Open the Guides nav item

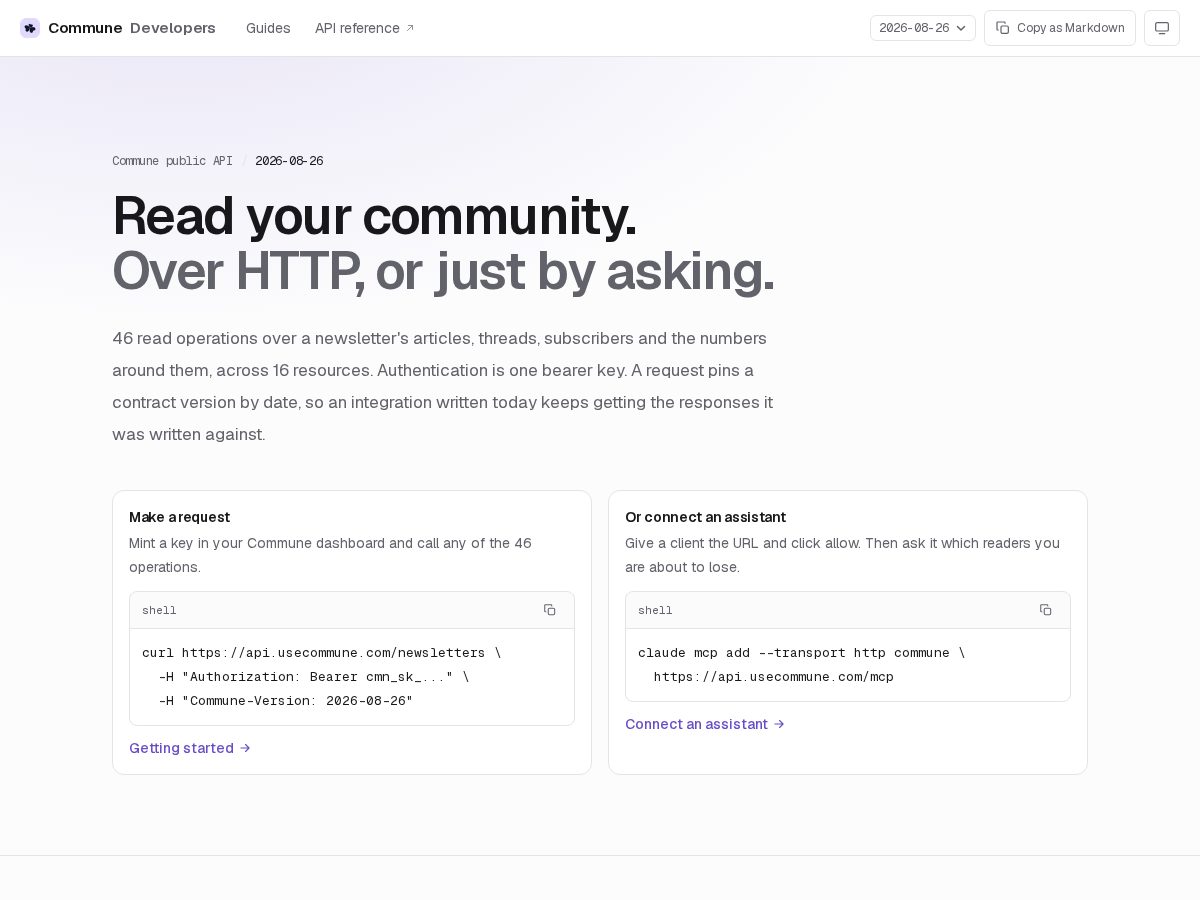click(x=268, y=28)
